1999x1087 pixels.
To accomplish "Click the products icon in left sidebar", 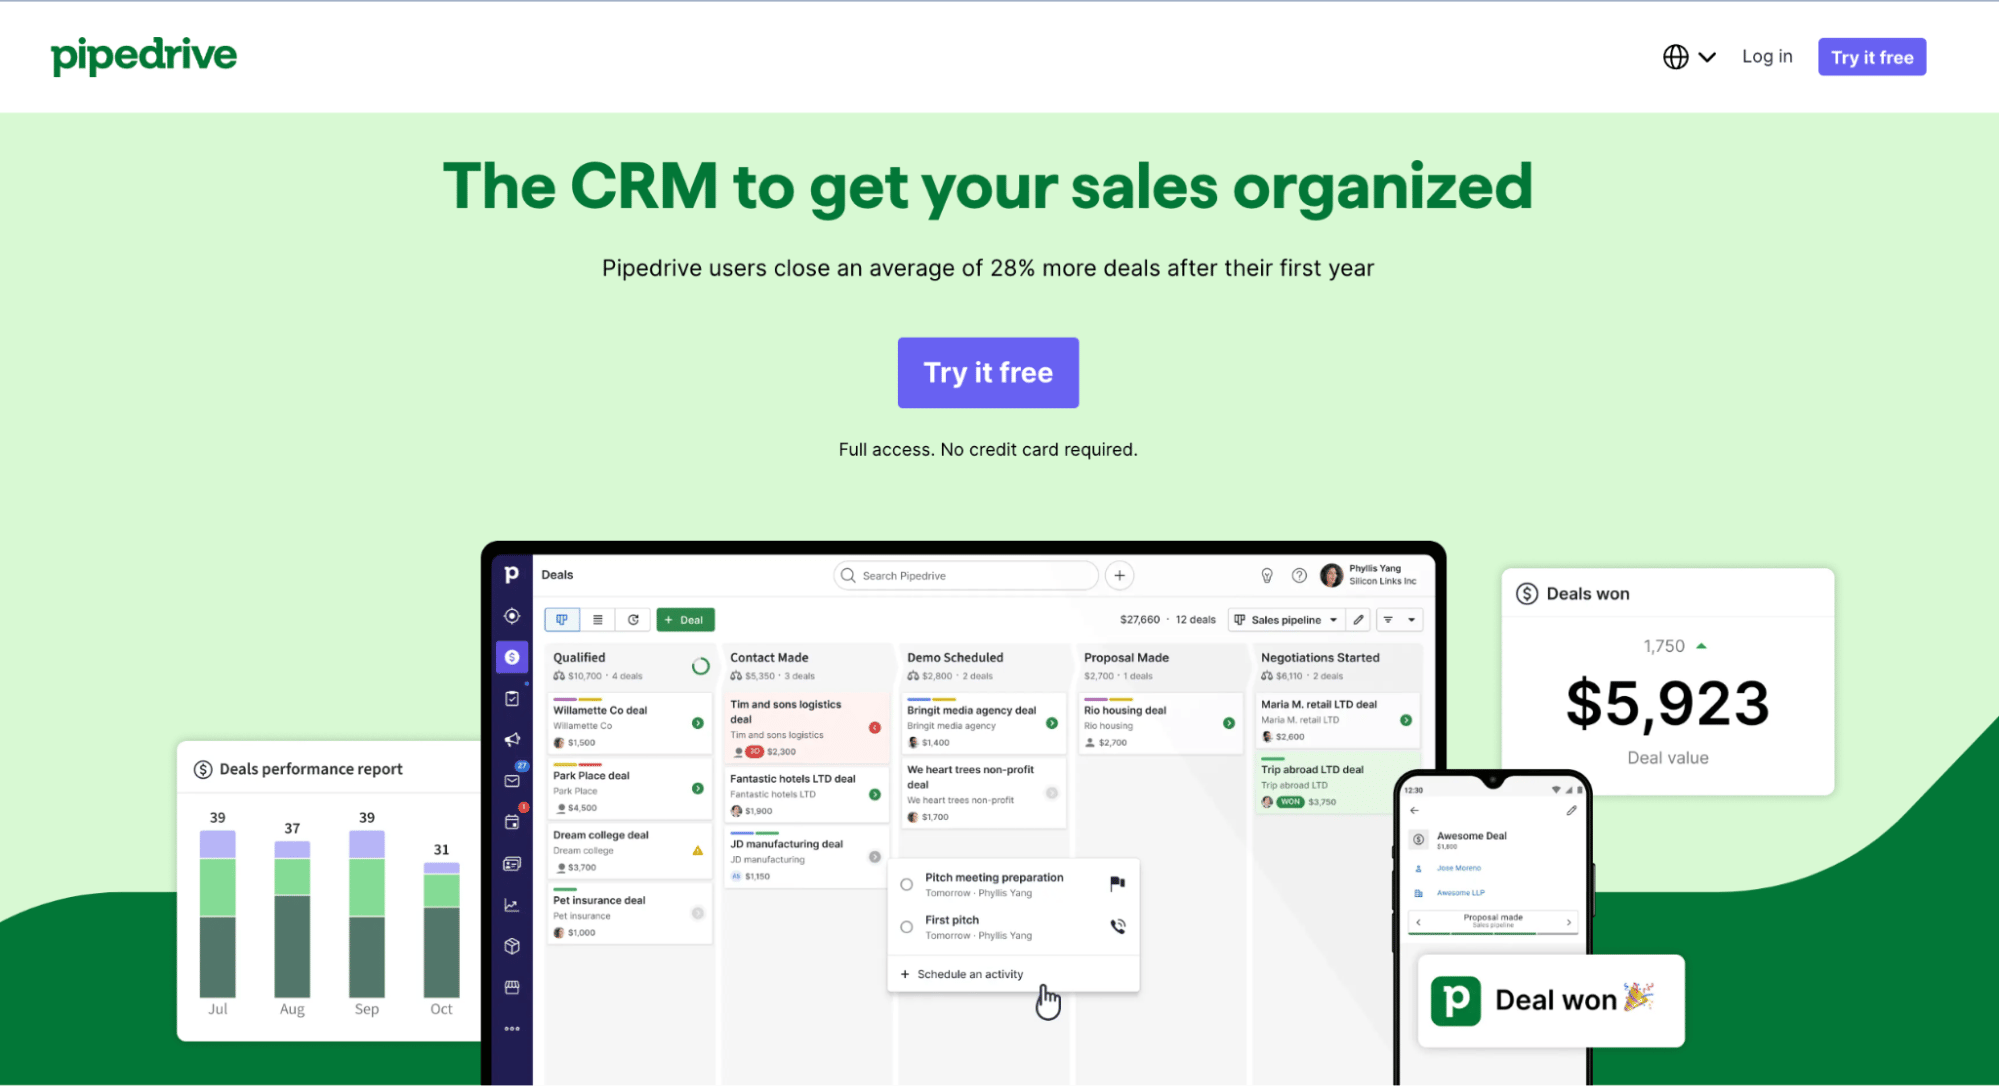I will [514, 944].
